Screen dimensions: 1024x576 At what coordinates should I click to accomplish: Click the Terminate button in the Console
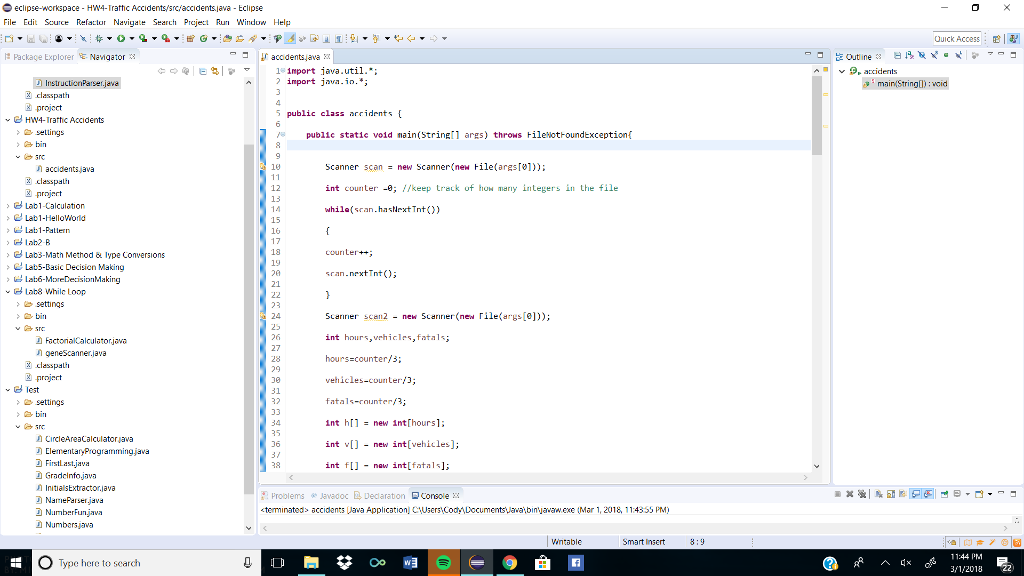coord(838,495)
